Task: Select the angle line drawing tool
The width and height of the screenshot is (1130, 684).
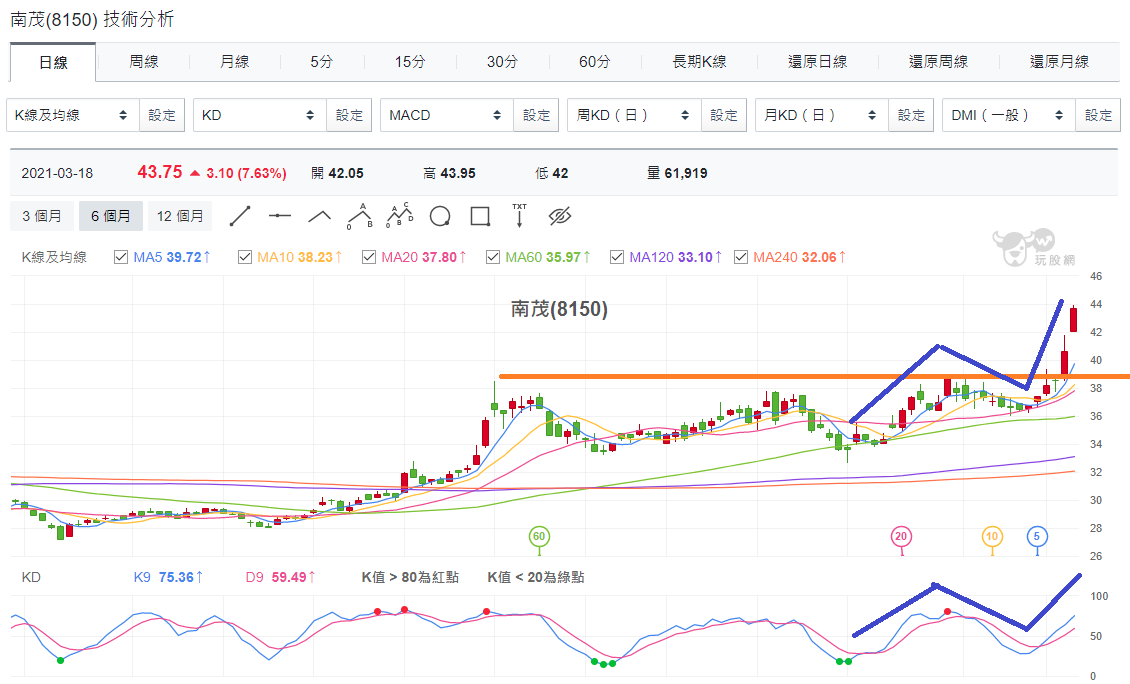Action: (319, 216)
